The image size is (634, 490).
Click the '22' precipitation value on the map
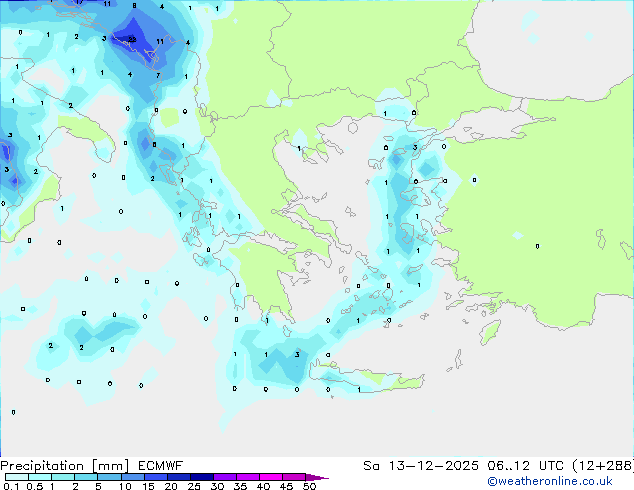(x=132, y=39)
